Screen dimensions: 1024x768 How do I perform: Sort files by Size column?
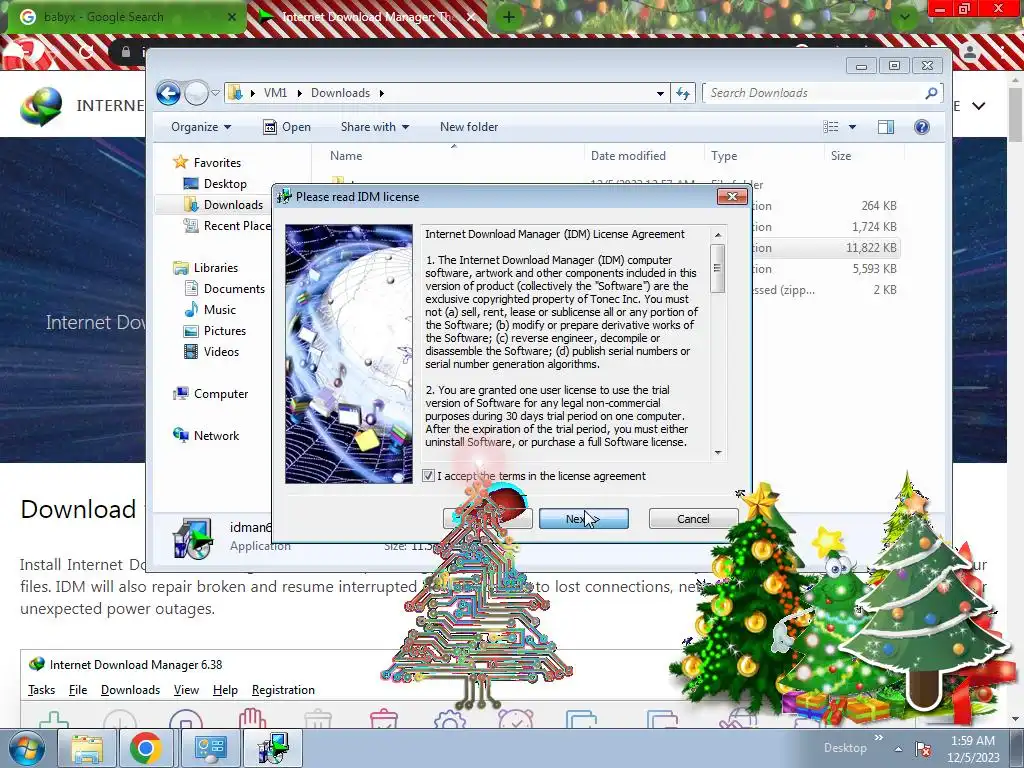[x=864, y=155]
